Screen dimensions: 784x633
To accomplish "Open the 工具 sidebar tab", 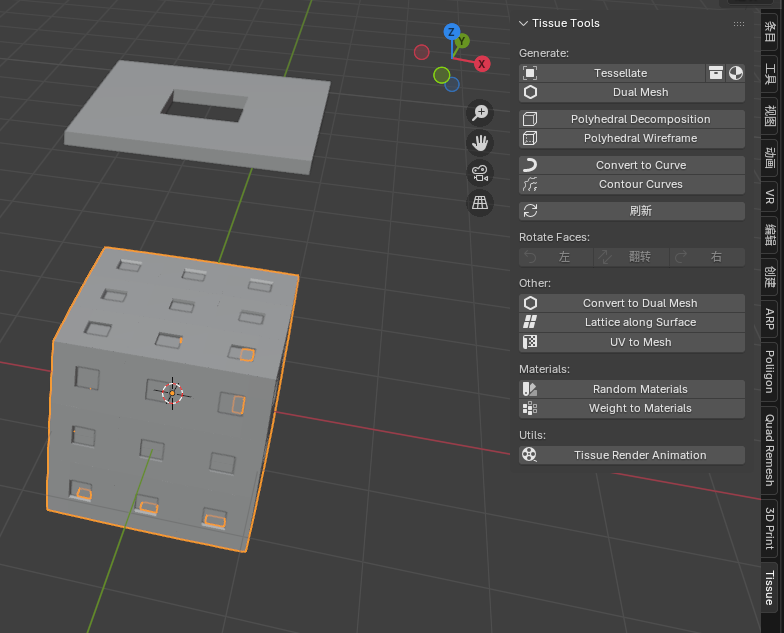I will point(770,73).
